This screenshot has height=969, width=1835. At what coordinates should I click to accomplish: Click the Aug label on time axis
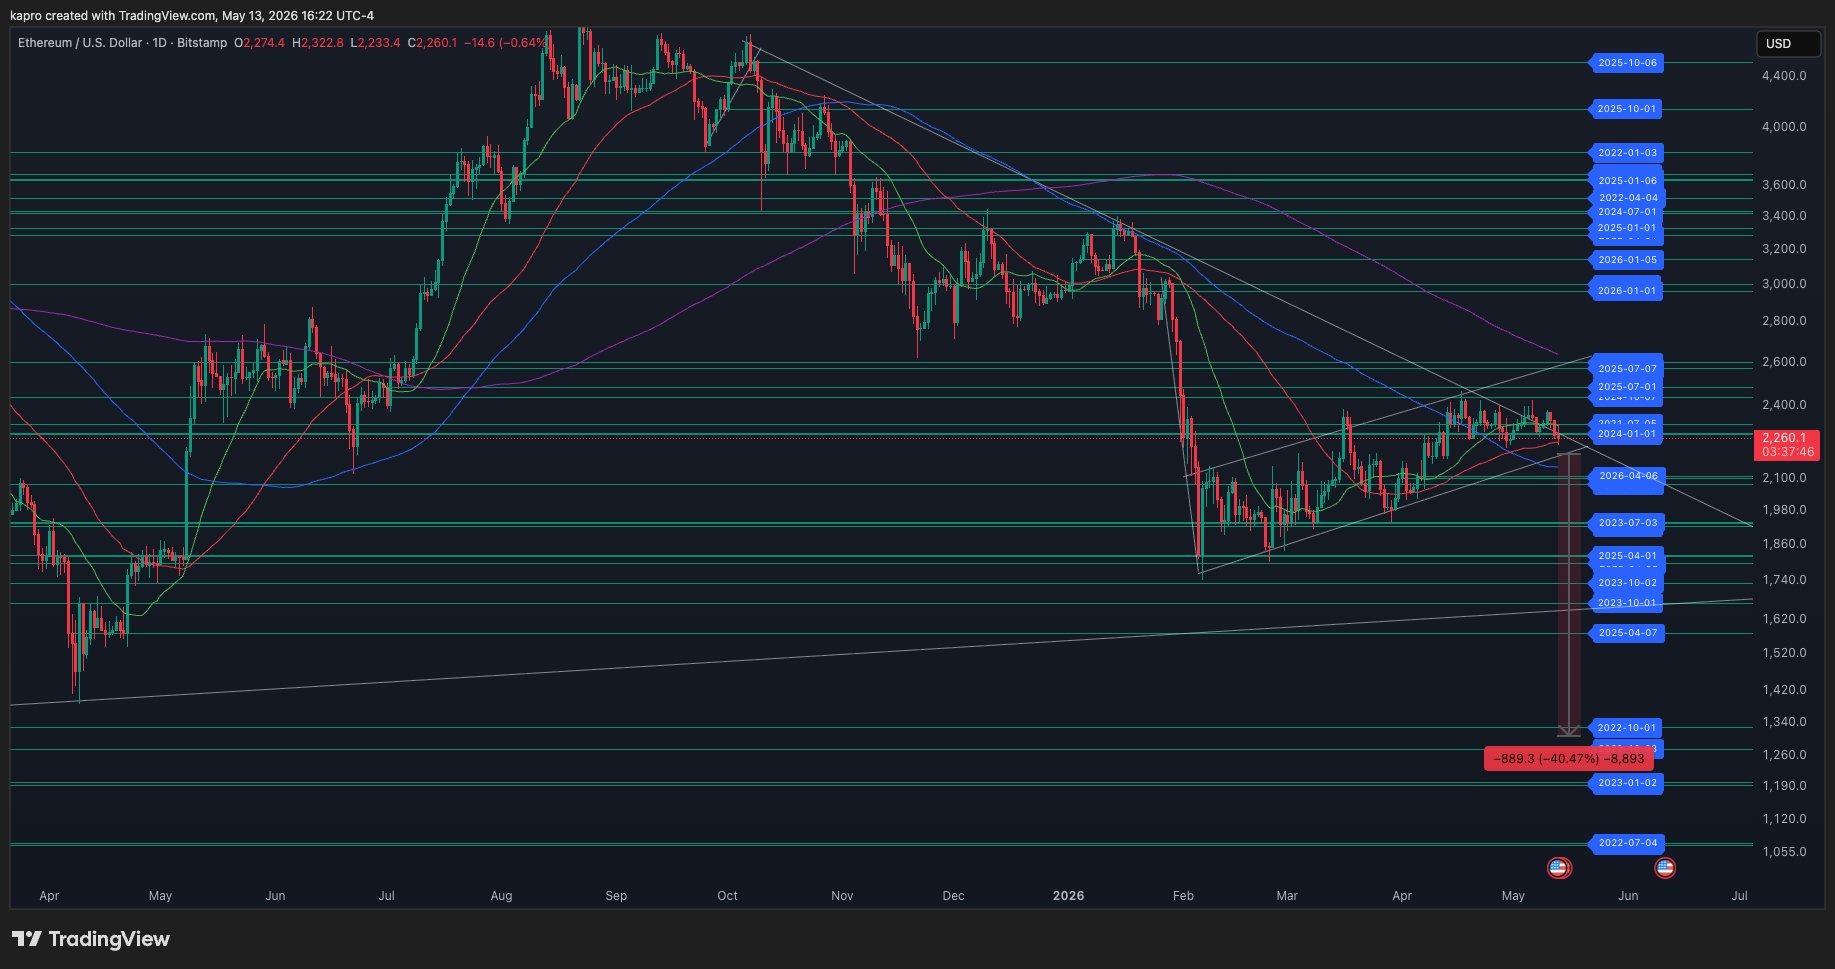click(x=501, y=896)
